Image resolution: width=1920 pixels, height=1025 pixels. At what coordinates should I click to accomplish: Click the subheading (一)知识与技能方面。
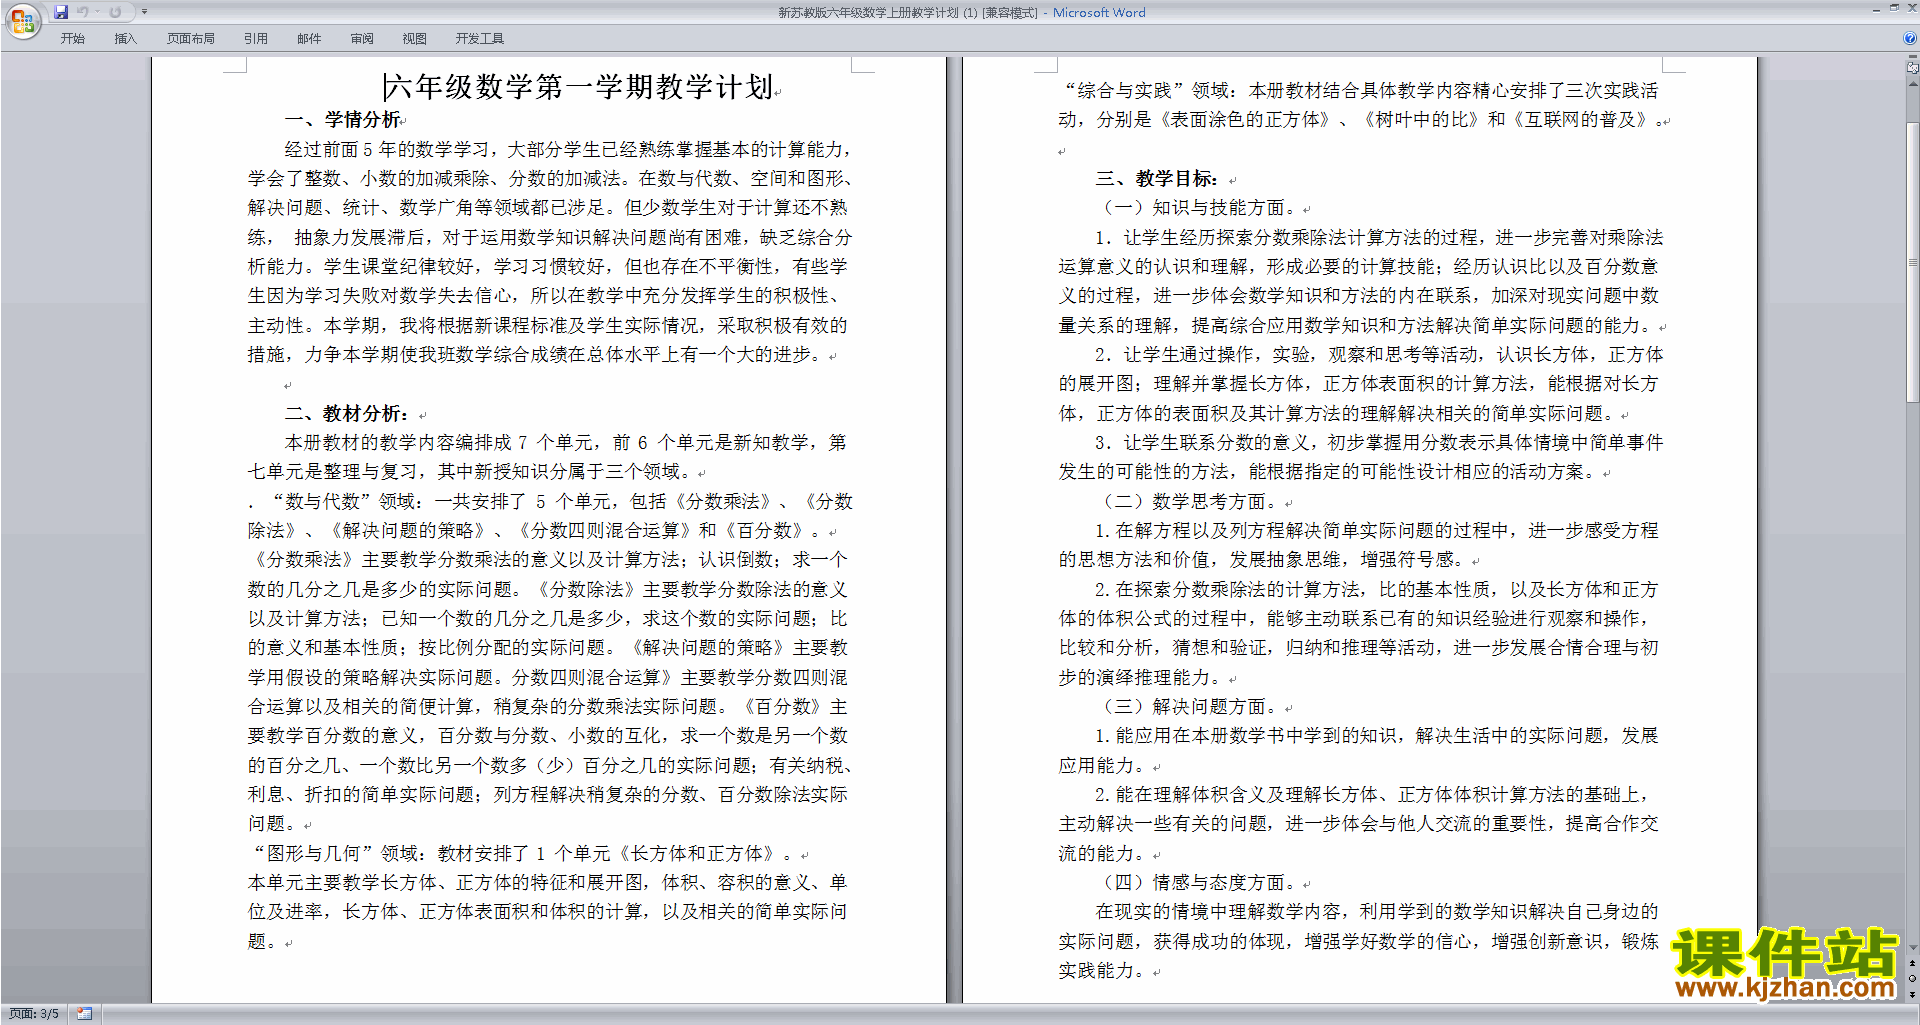point(1196,208)
